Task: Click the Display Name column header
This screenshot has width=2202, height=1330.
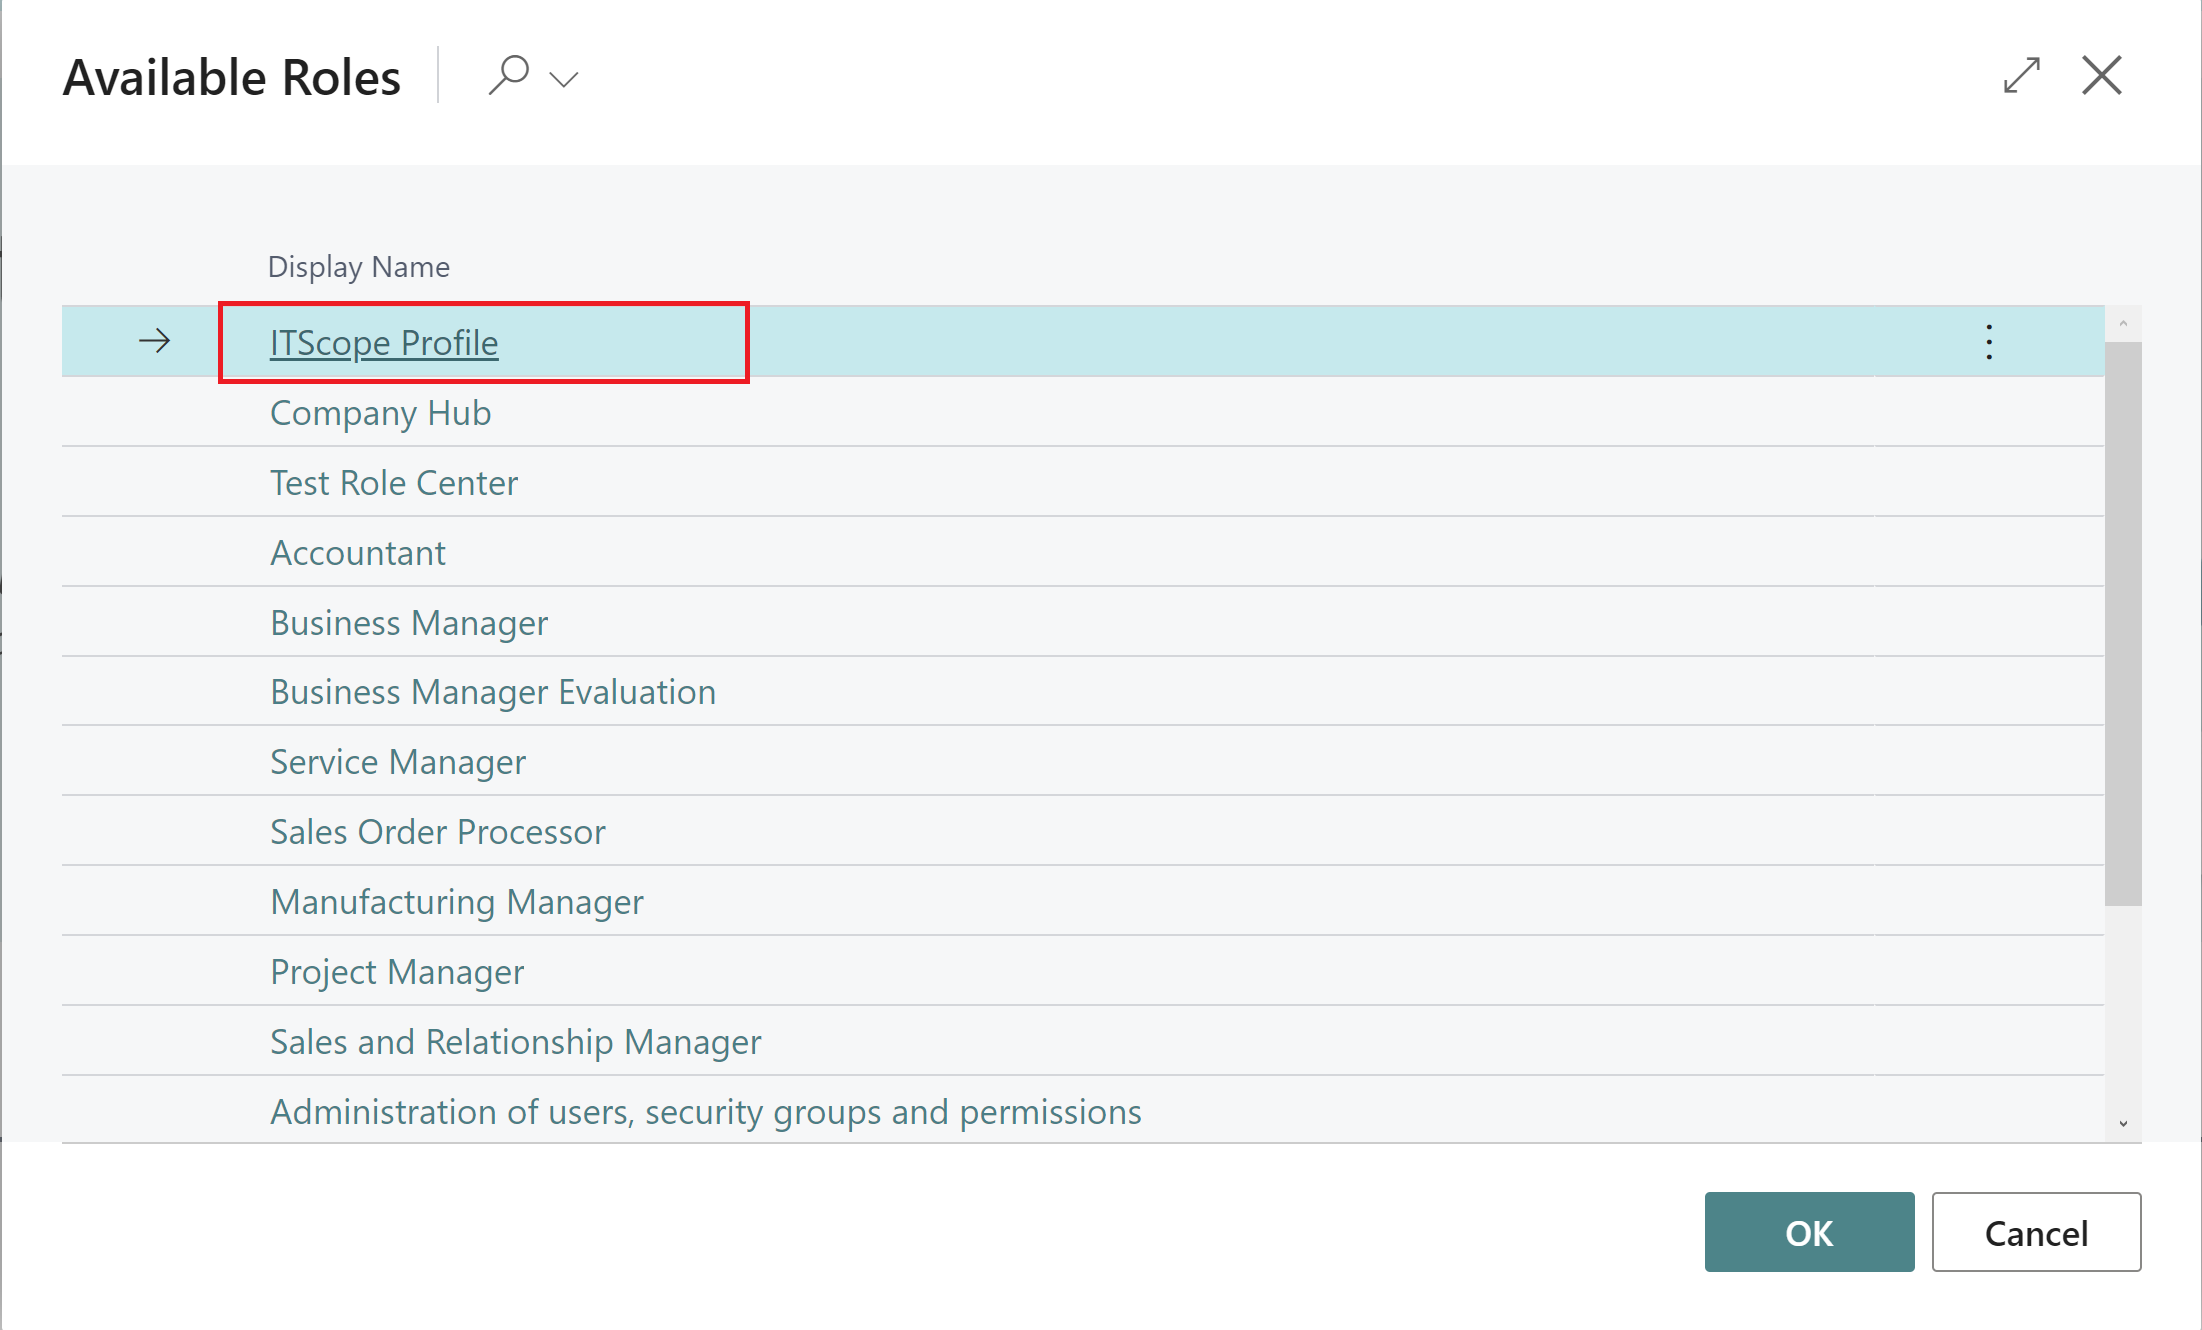Action: [x=358, y=266]
